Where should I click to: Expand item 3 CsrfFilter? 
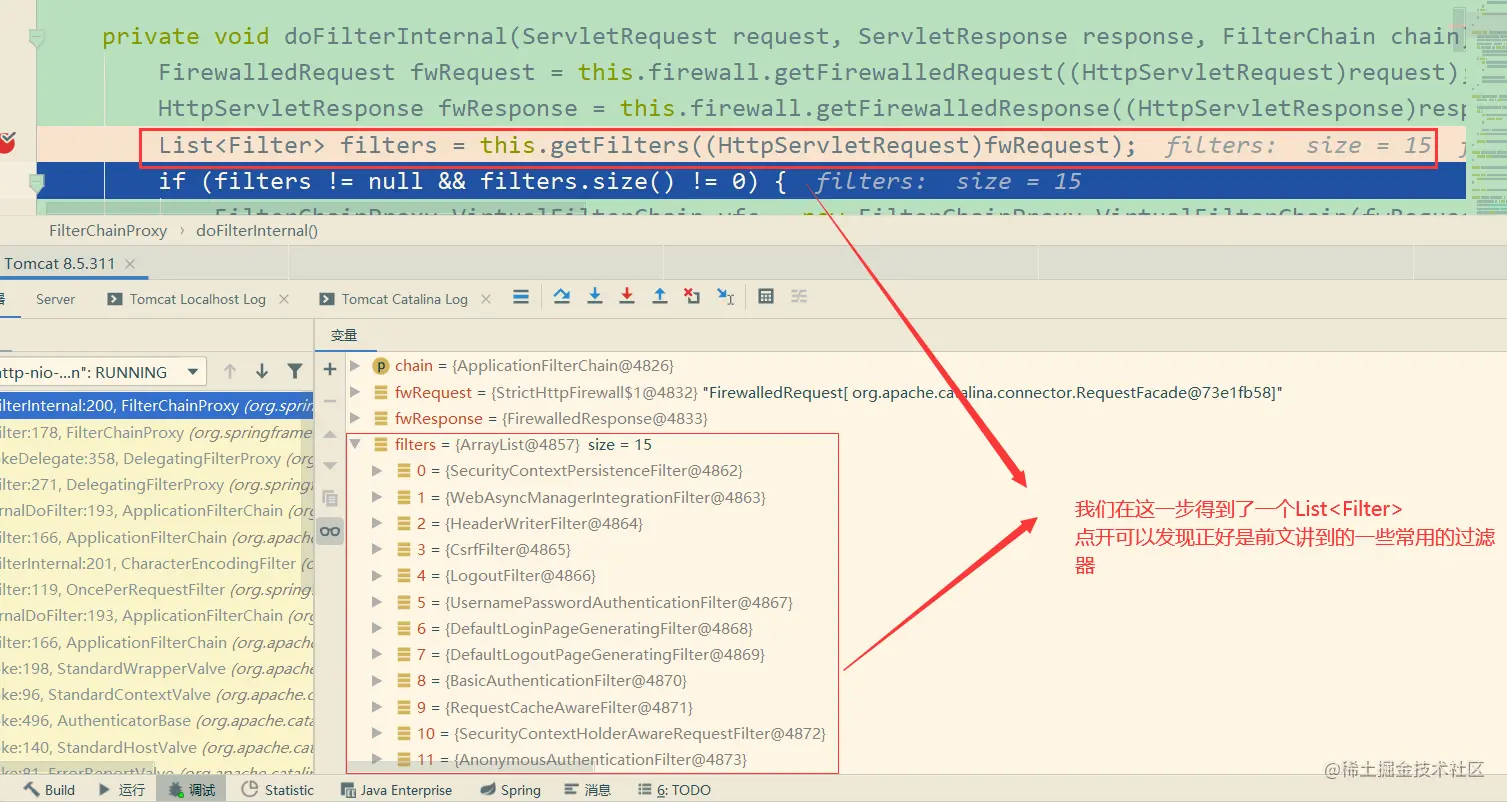(x=377, y=550)
